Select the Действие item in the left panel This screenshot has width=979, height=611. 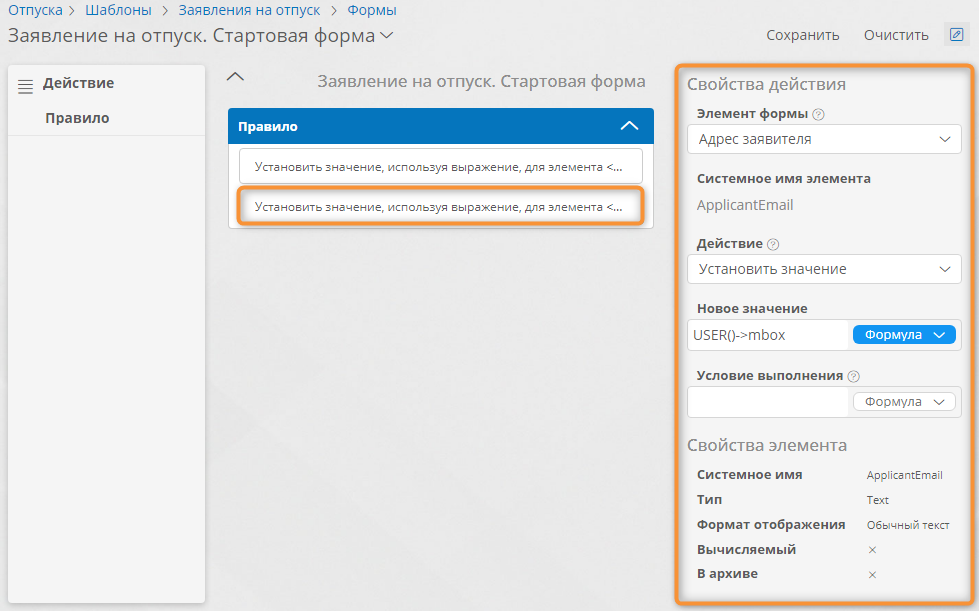point(78,83)
